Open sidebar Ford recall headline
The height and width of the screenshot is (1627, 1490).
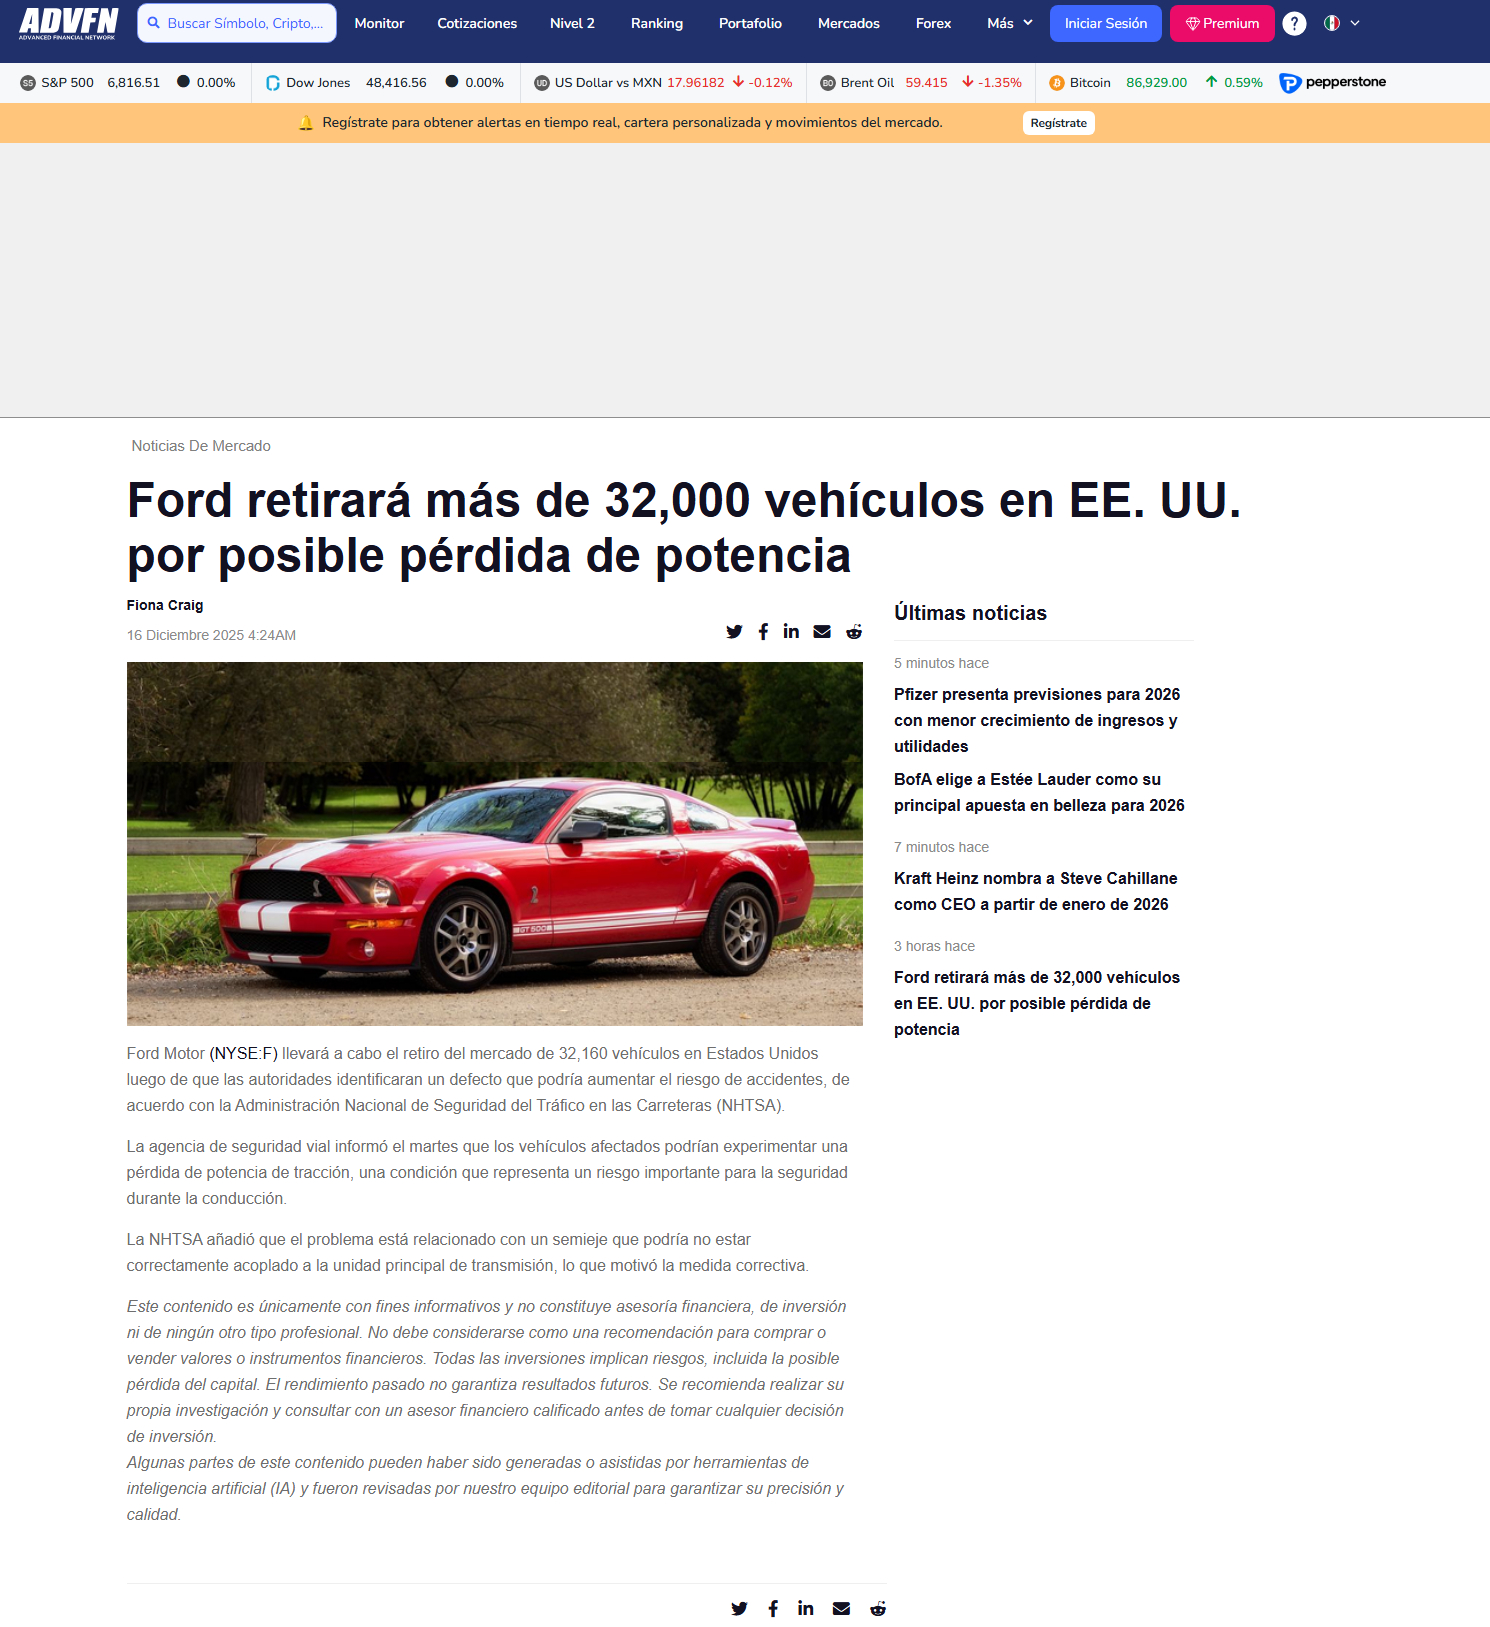coord(1037,1003)
